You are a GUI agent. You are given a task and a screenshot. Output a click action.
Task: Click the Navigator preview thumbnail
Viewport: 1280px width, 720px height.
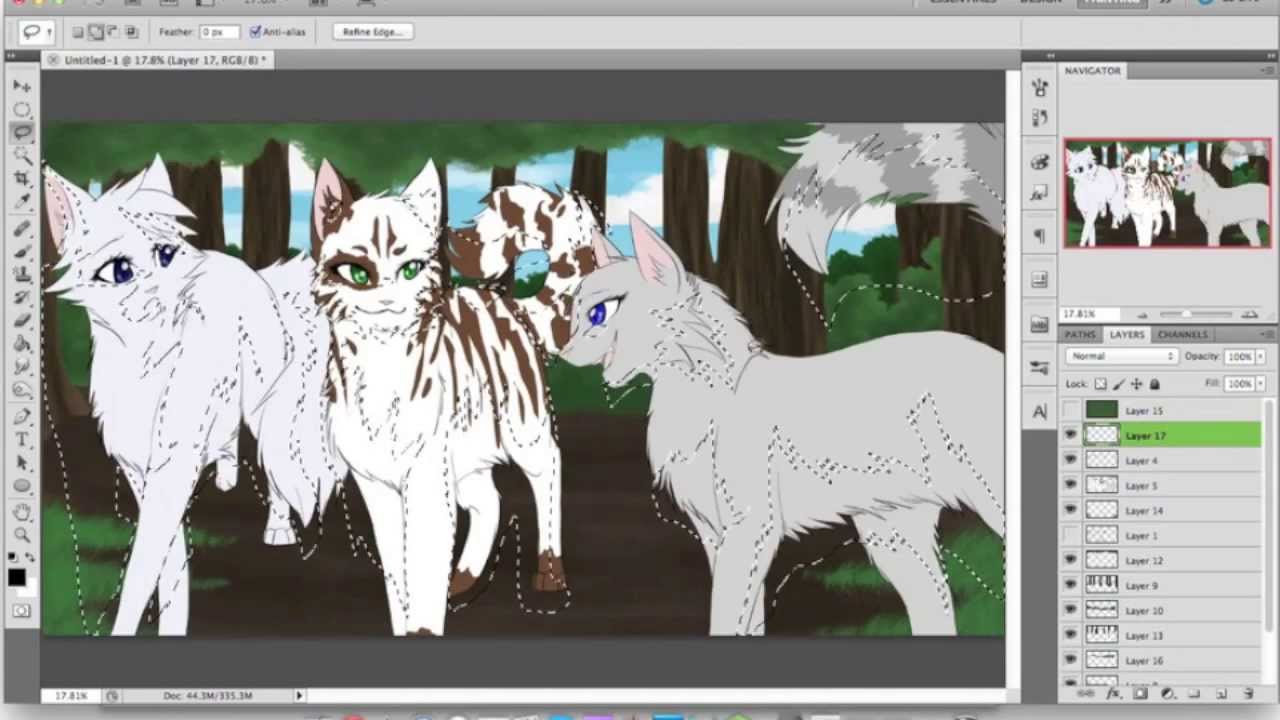pos(1167,193)
